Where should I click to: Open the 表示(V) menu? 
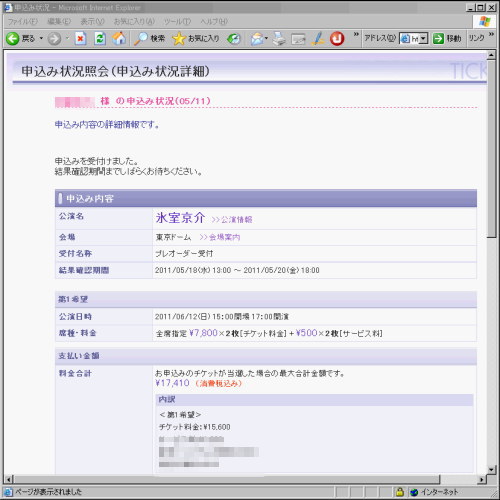[92, 22]
